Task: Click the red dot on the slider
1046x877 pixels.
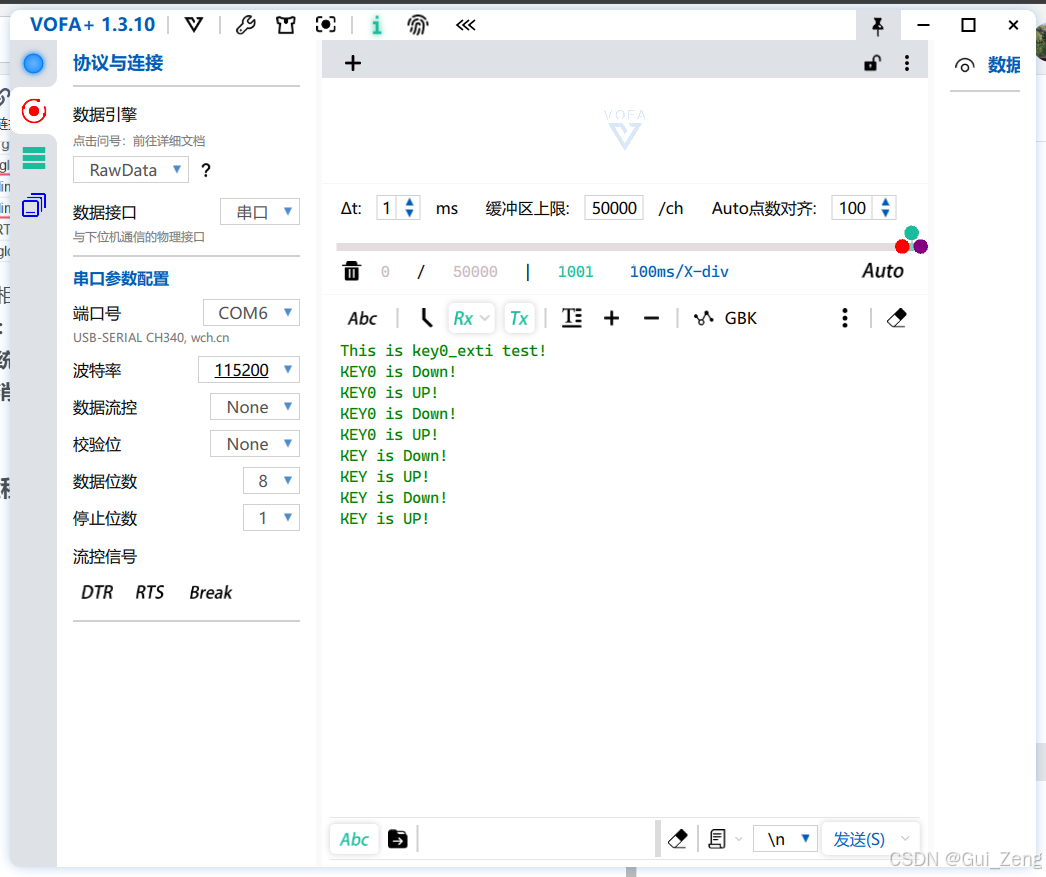Action: point(902,247)
